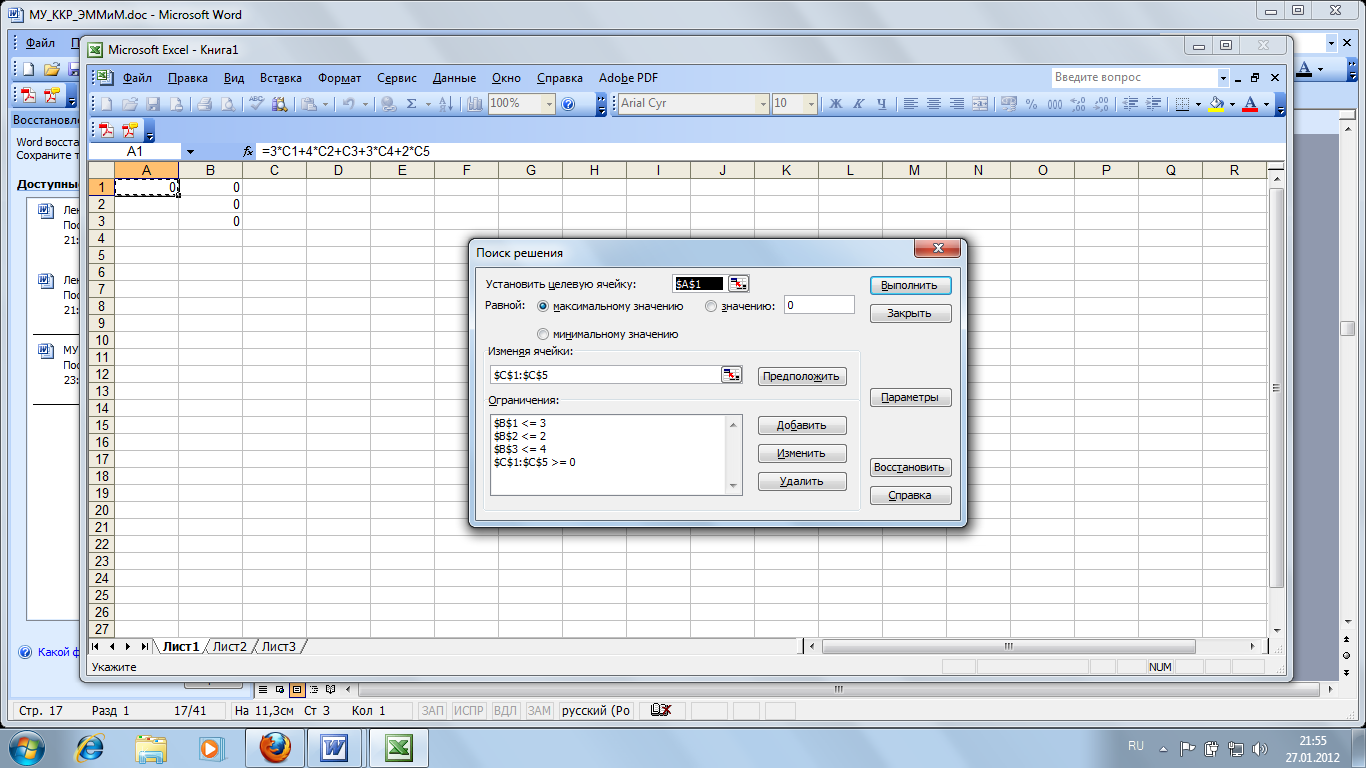
Task: Toggle bold Ж formatting button
Action: pos(836,103)
